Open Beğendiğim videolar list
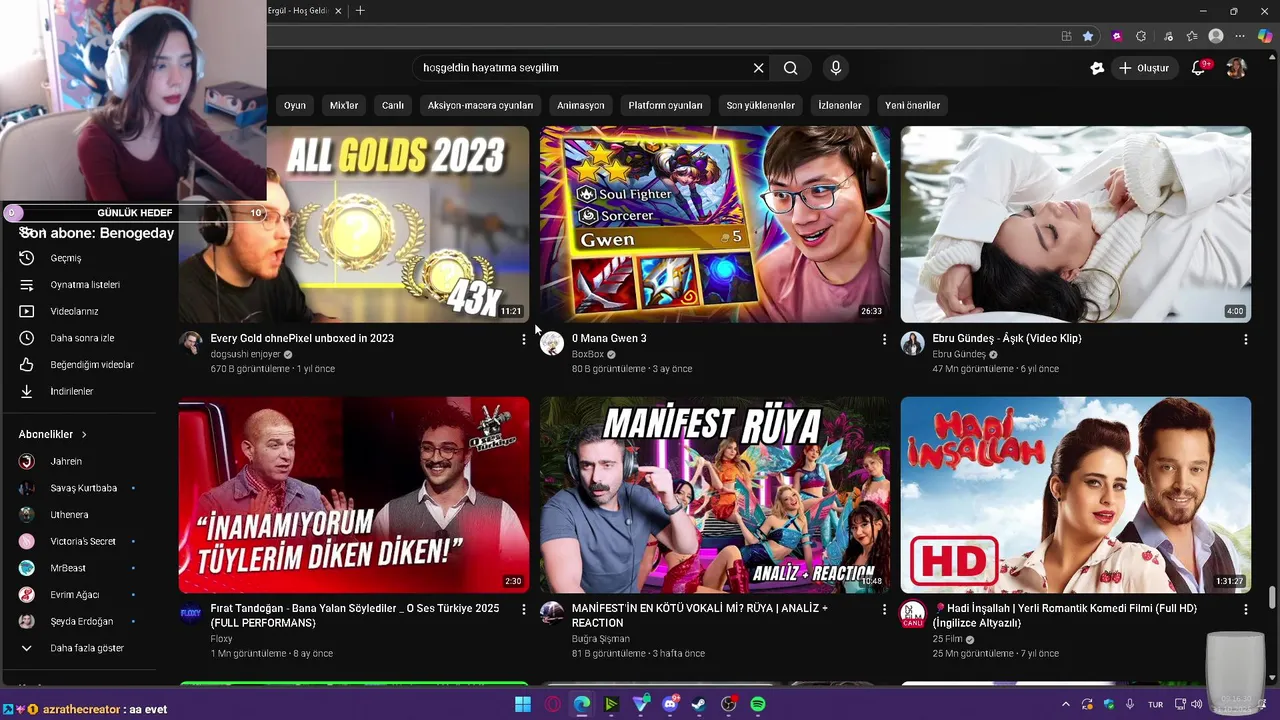1280x720 pixels. [x=92, y=365]
